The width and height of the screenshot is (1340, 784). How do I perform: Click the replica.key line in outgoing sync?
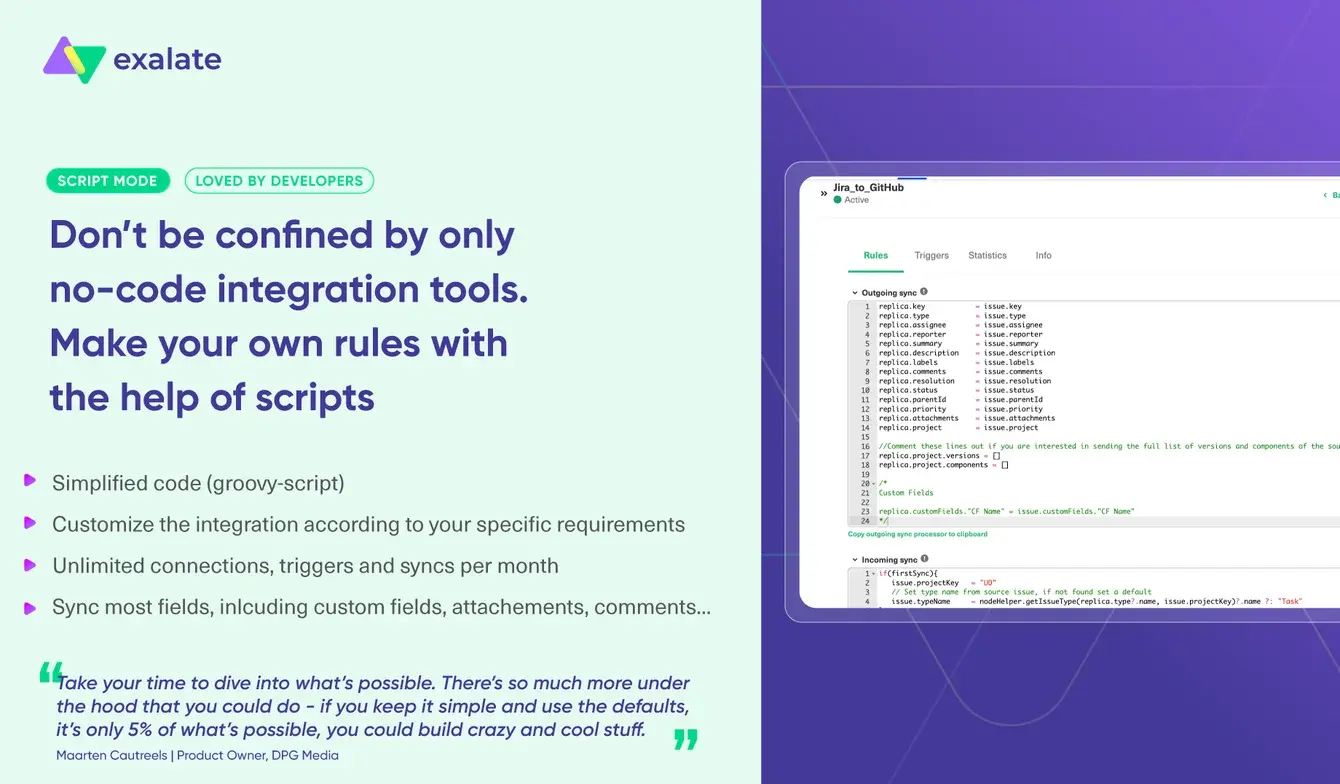click(950, 306)
